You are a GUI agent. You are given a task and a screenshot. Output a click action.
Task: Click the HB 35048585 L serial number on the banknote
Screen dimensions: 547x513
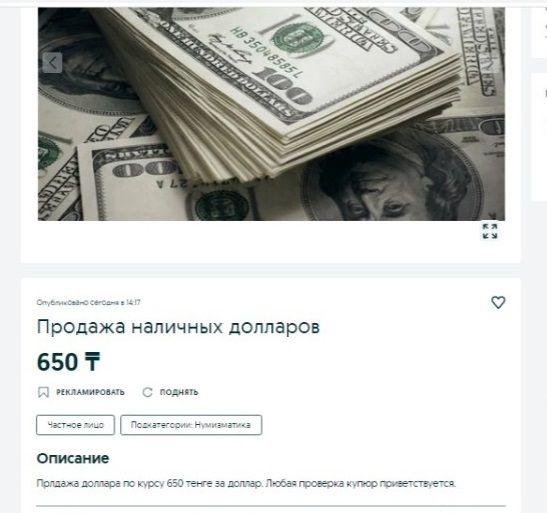267,52
